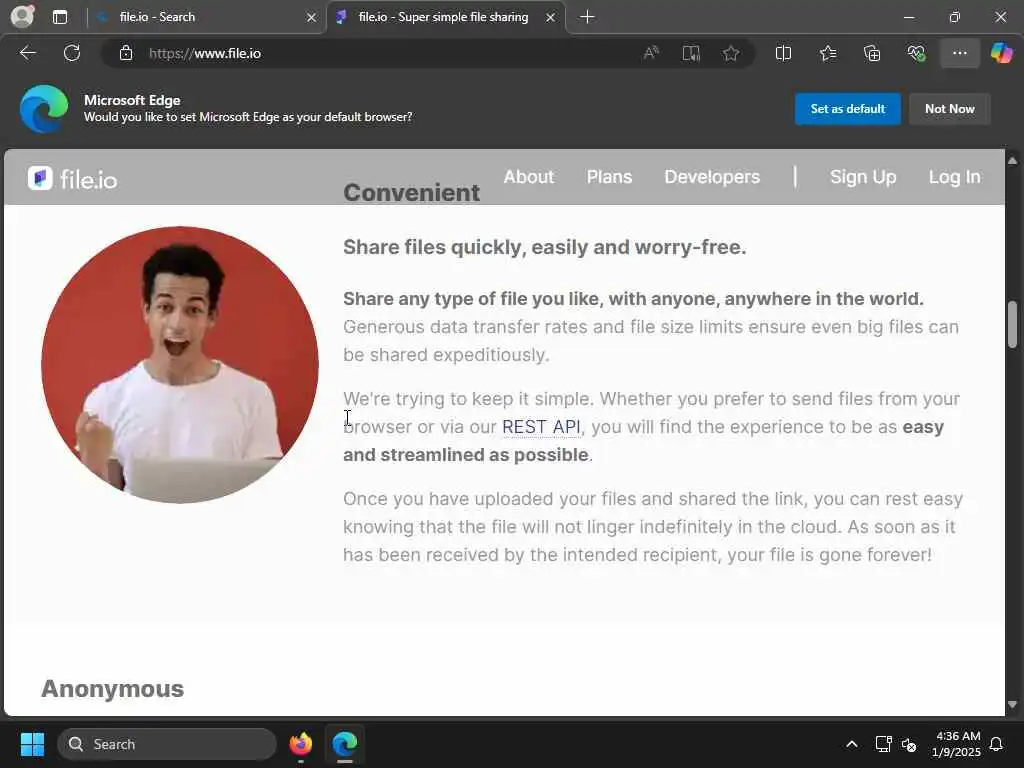Click the address bar URL

coord(204,53)
